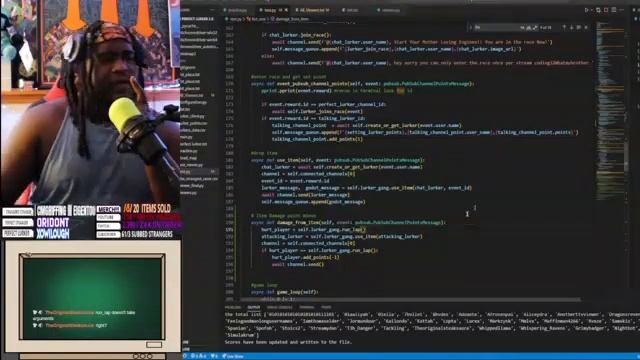This screenshot has width=640, height=360.
Task: Switch to the OUTPUT panel tab
Action: pyautogui.click(x=253, y=307)
